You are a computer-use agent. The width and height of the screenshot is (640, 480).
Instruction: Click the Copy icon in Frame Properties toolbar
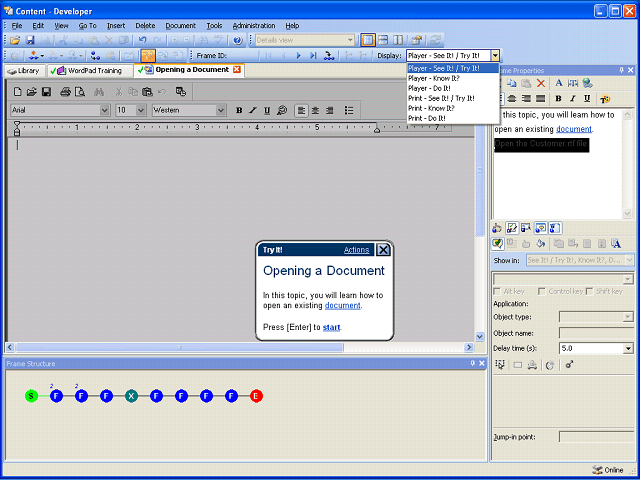coord(512,83)
